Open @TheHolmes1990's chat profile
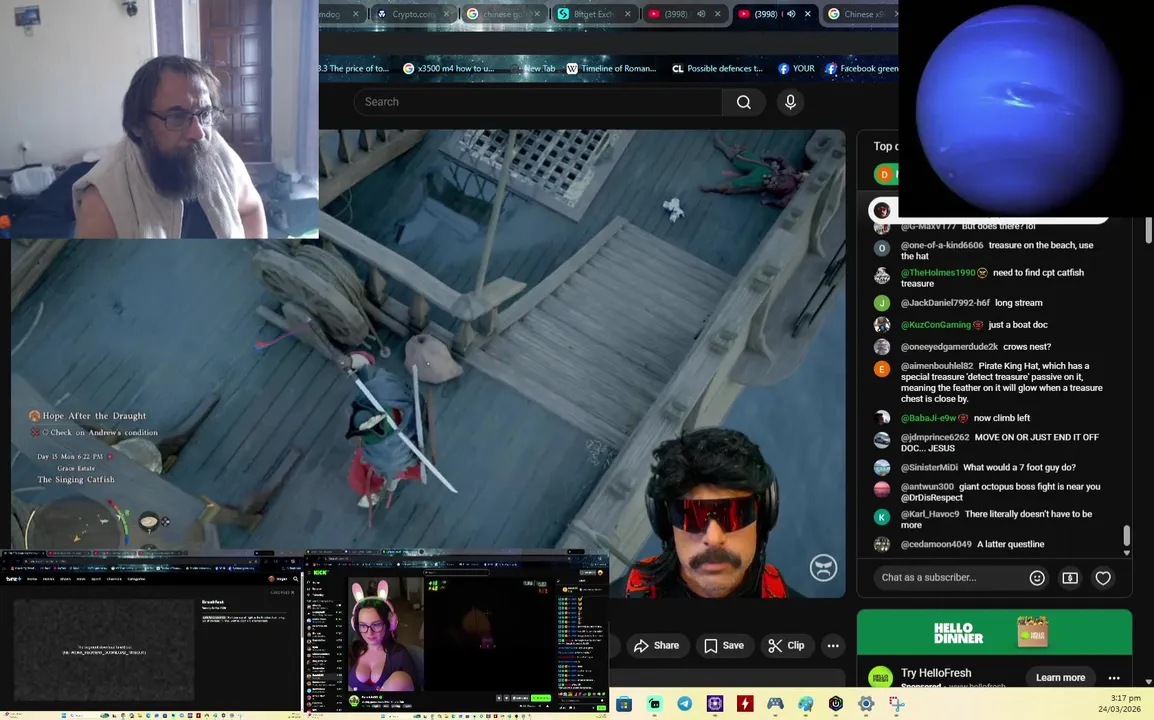 (x=938, y=273)
